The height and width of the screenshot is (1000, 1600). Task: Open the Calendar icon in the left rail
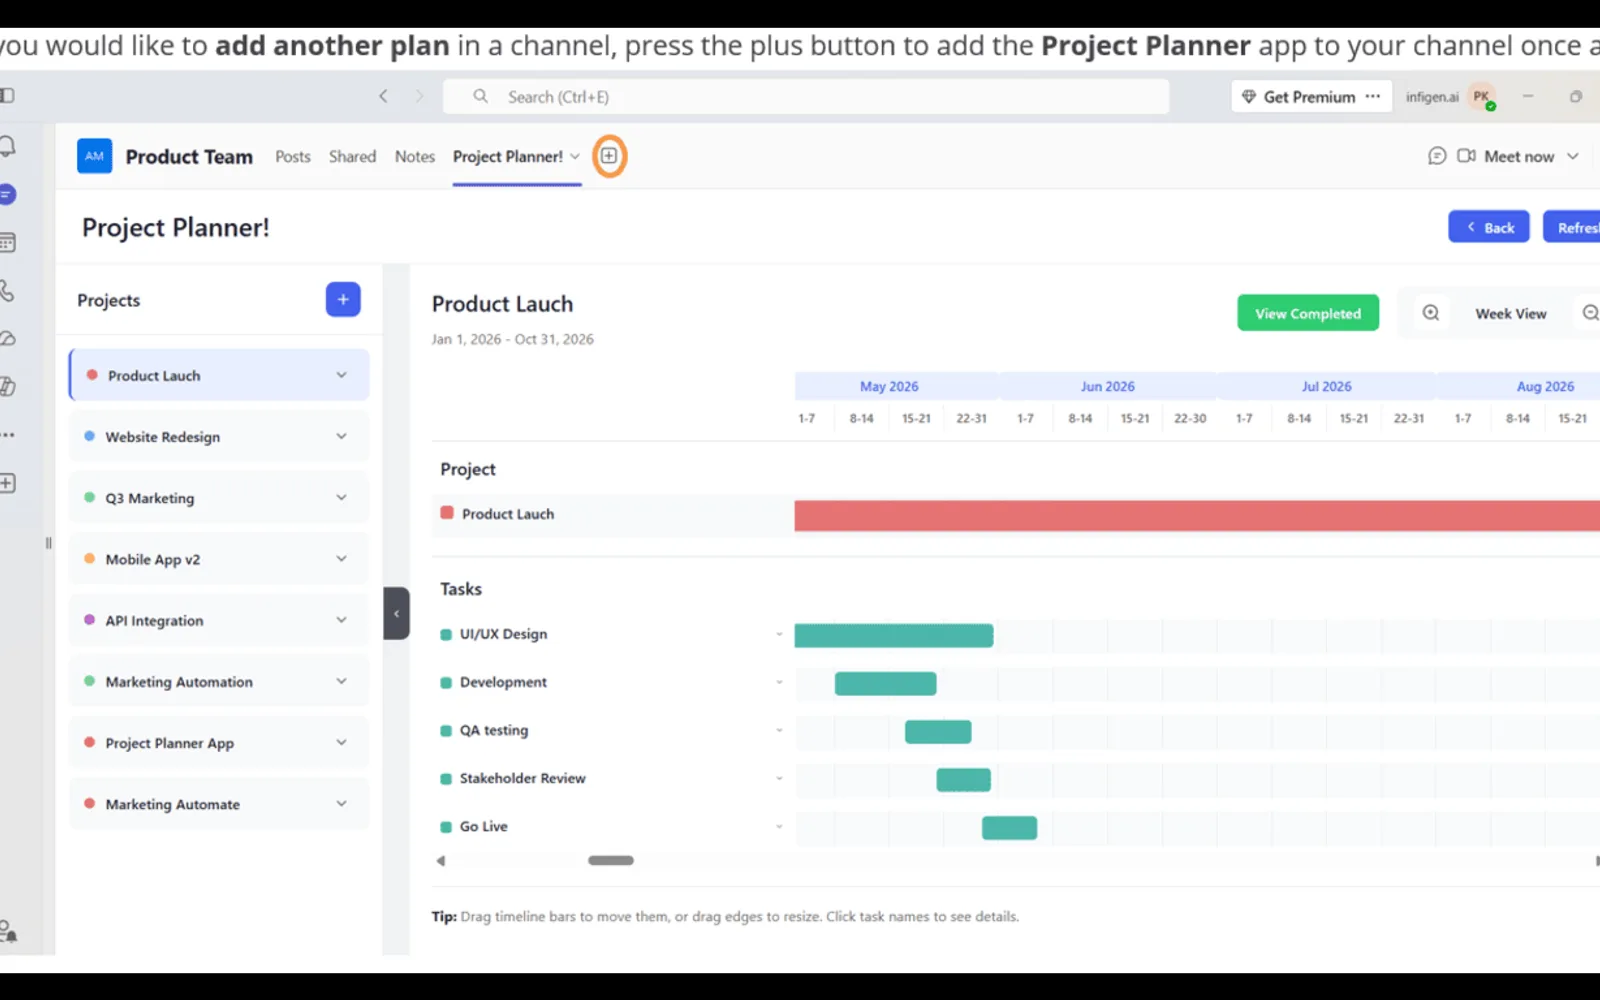[6, 242]
